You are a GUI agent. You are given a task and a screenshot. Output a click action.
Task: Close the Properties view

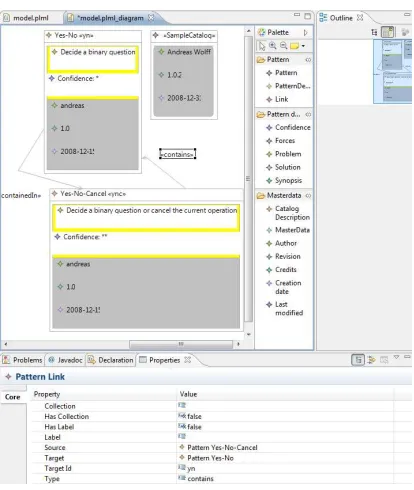tap(188, 360)
